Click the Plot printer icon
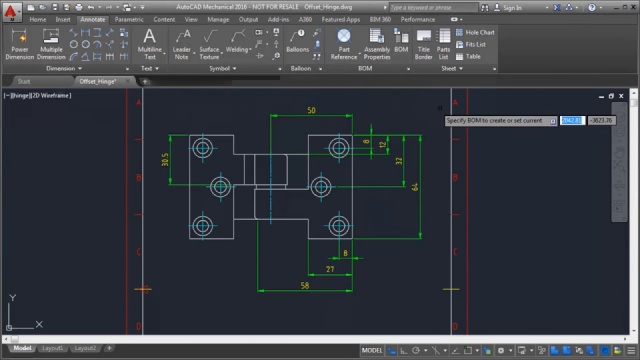The height and width of the screenshot is (360, 640). point(79,7)
